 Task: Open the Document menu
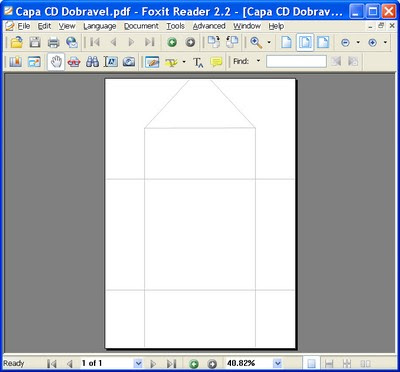(x=141, y=26)
